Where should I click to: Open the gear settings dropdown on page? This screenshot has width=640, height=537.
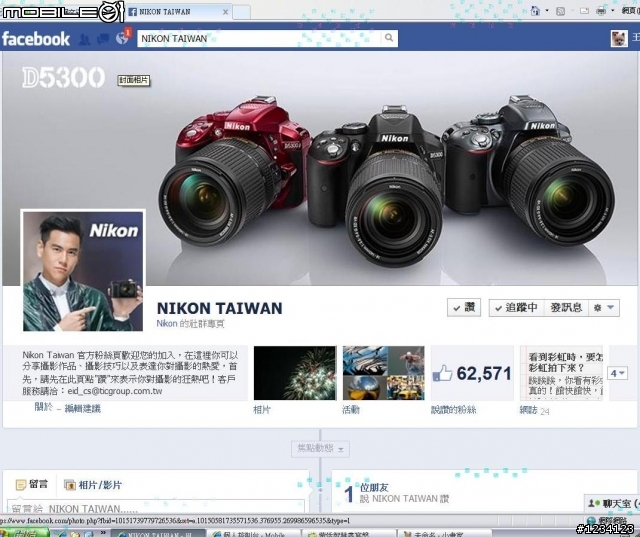604,308
